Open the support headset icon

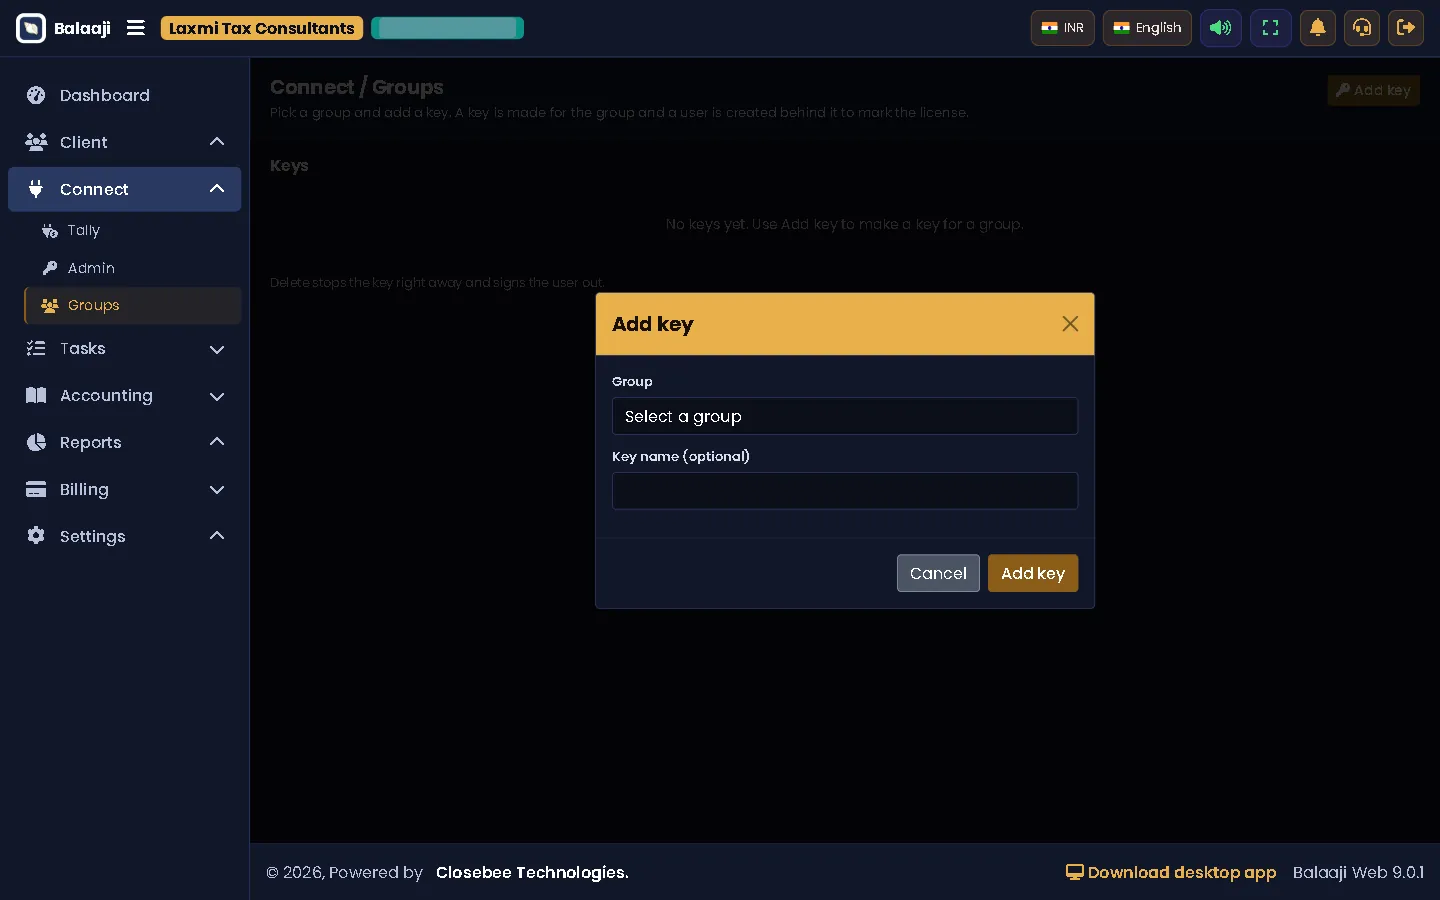1362,28
